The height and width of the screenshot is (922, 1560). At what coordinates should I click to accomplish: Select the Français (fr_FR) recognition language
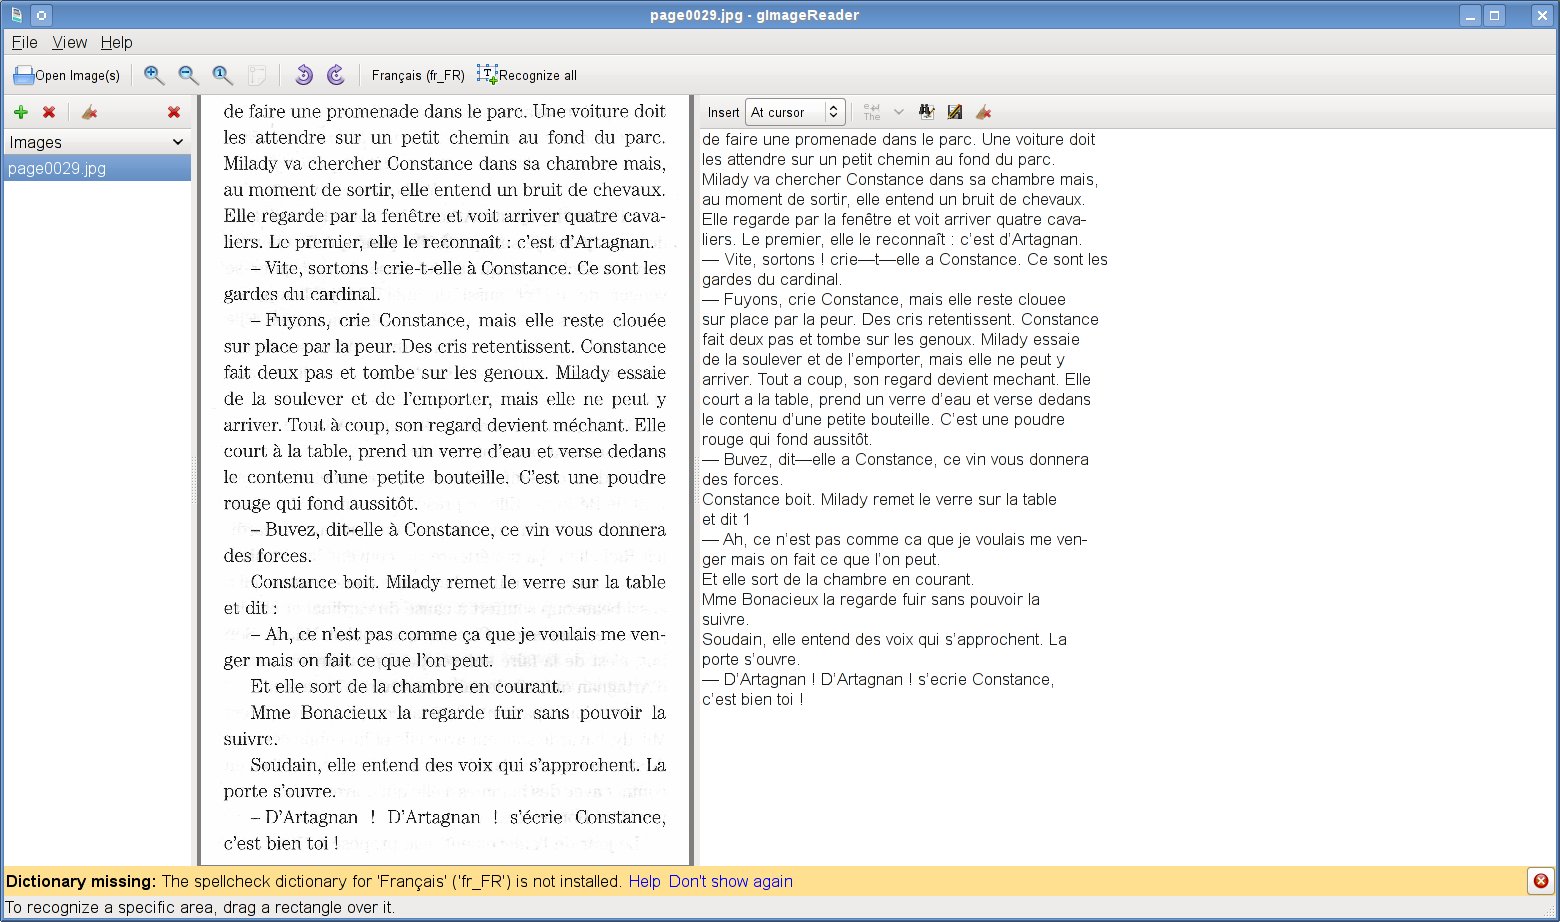418,75
